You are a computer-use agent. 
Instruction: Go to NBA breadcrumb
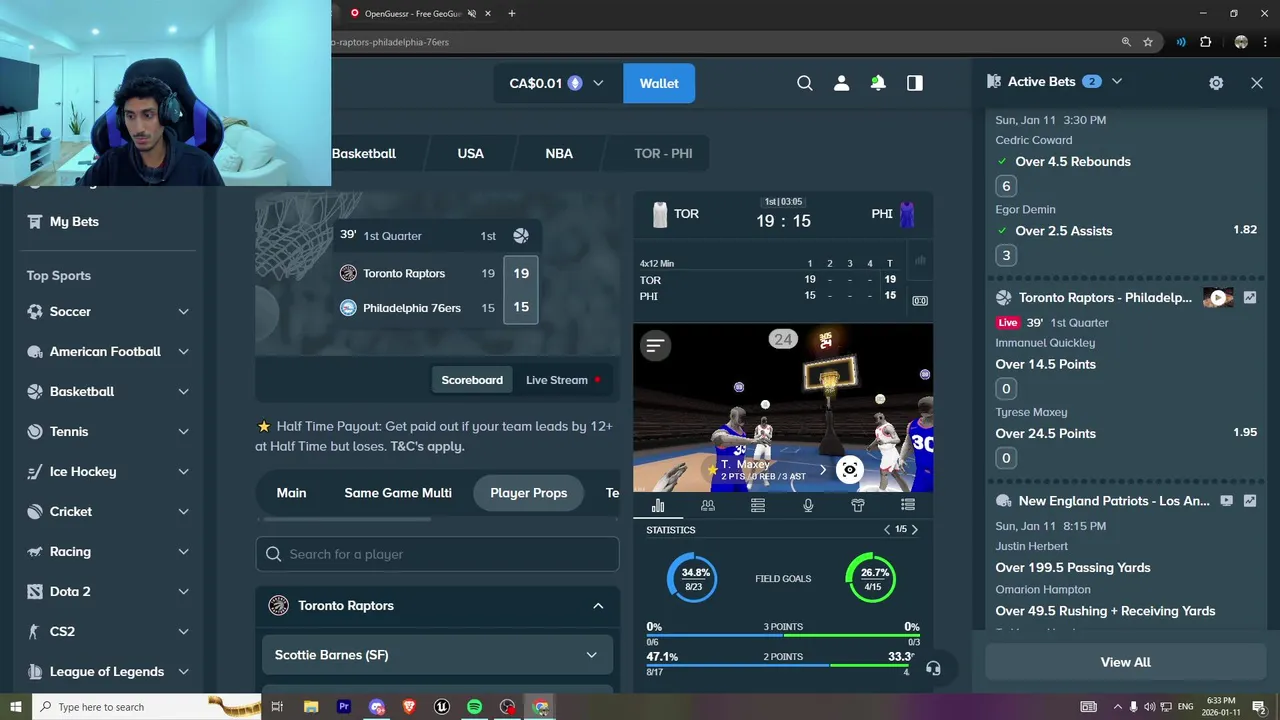[x=559, y=153]
